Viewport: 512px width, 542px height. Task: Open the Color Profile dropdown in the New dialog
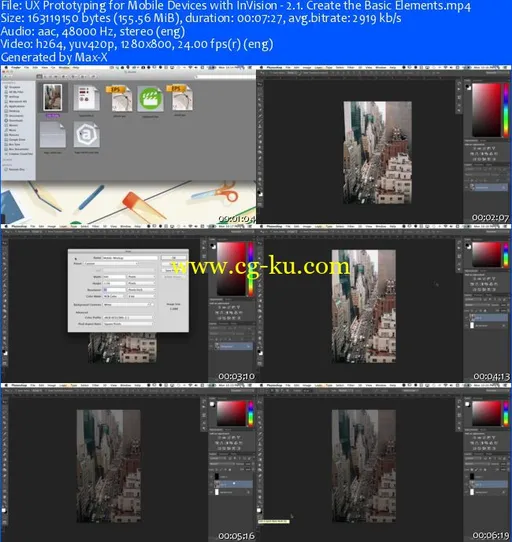(x=128, y=317)
